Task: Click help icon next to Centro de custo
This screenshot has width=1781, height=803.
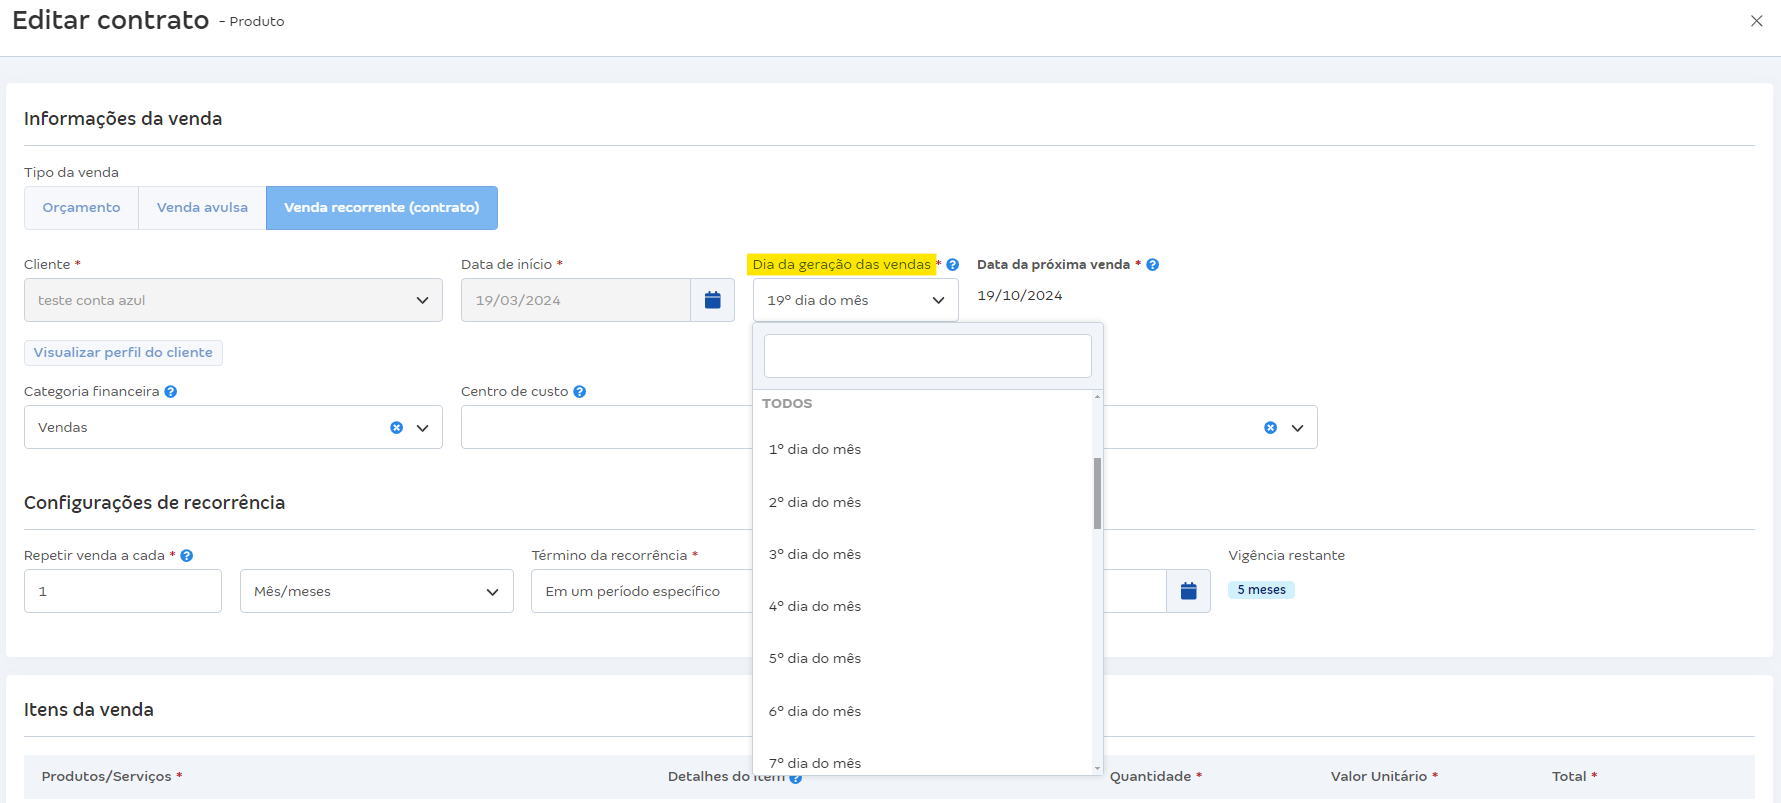Action: click(580, 392)
